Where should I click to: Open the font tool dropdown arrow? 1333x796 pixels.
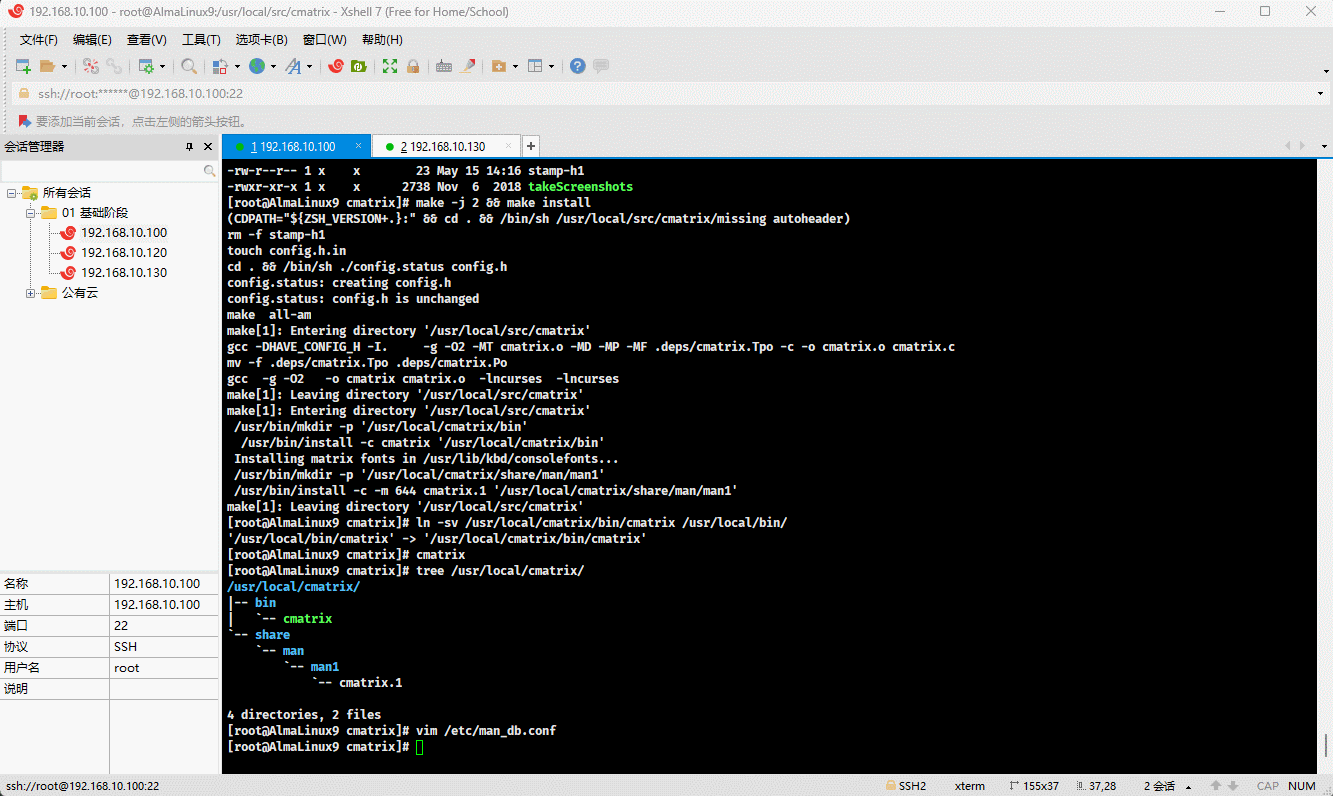[x=309, y=67]
